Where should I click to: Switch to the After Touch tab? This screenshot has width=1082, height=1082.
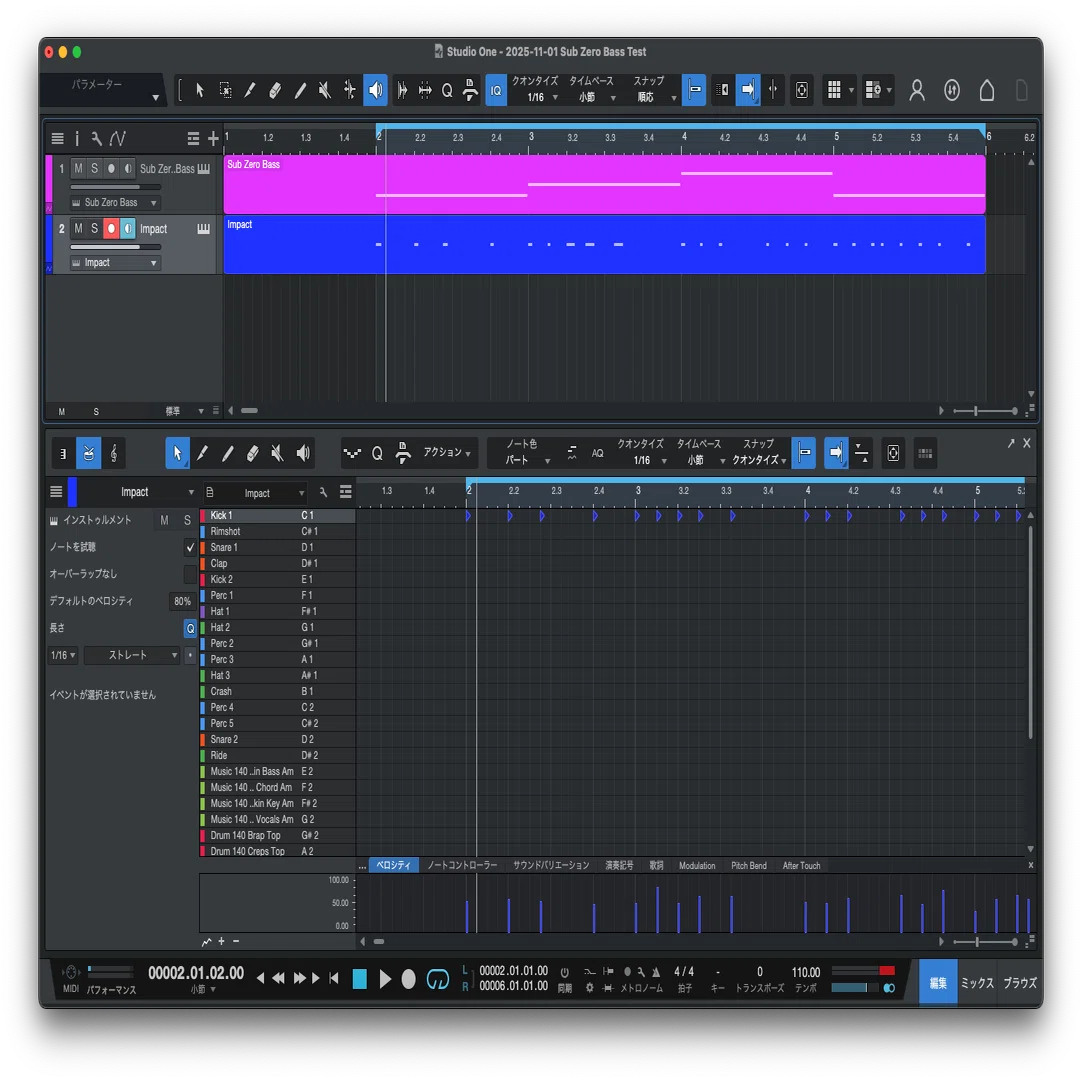pos(801,865)
